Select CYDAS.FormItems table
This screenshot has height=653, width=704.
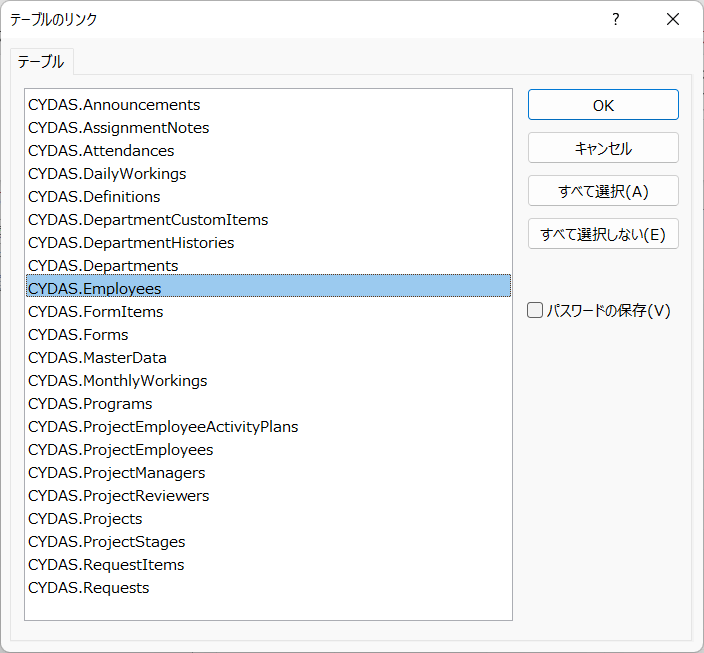click(x=96, y=312)
